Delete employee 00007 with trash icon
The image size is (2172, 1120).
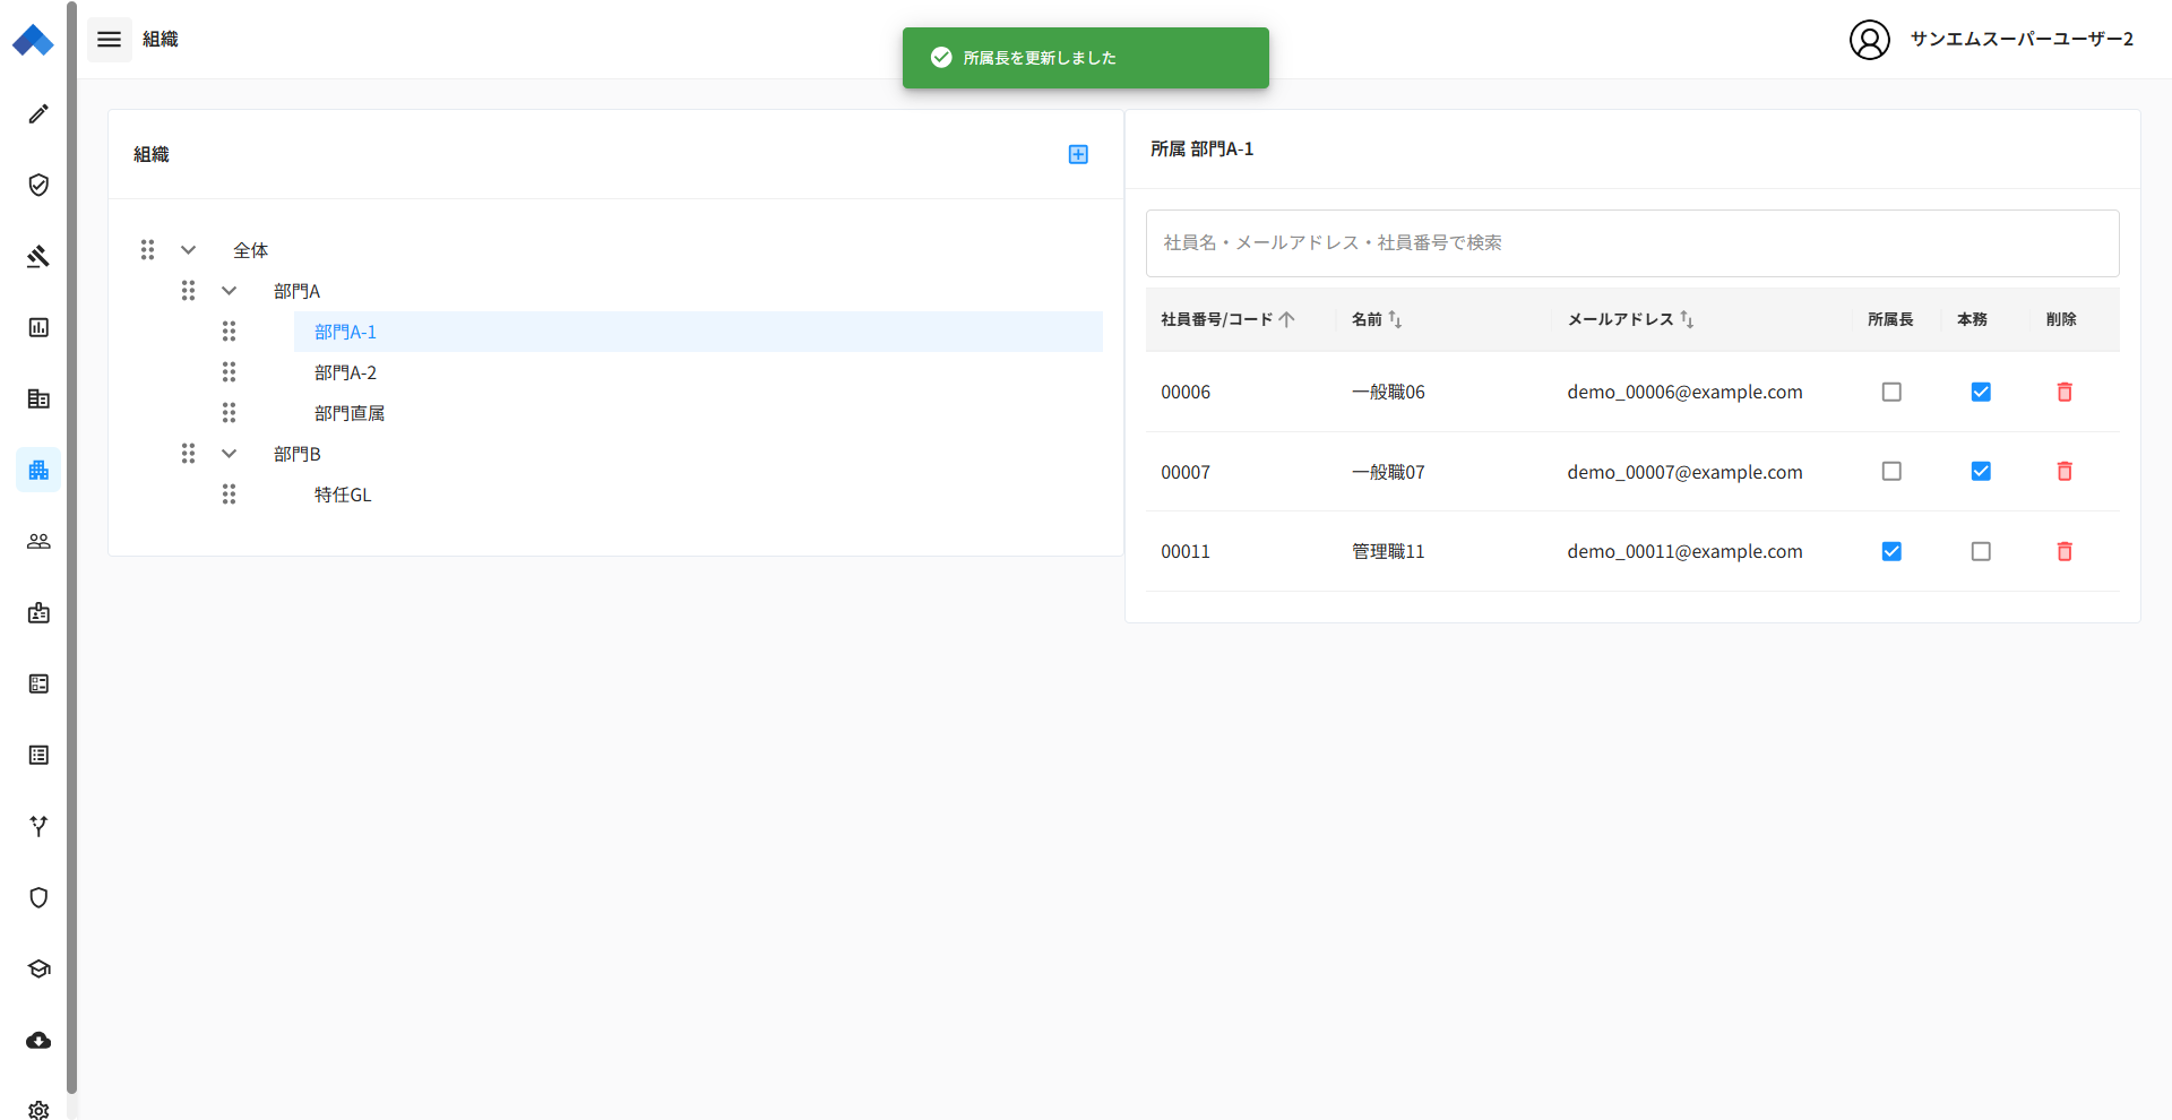pyautogui.click(x=2064, y=471)
